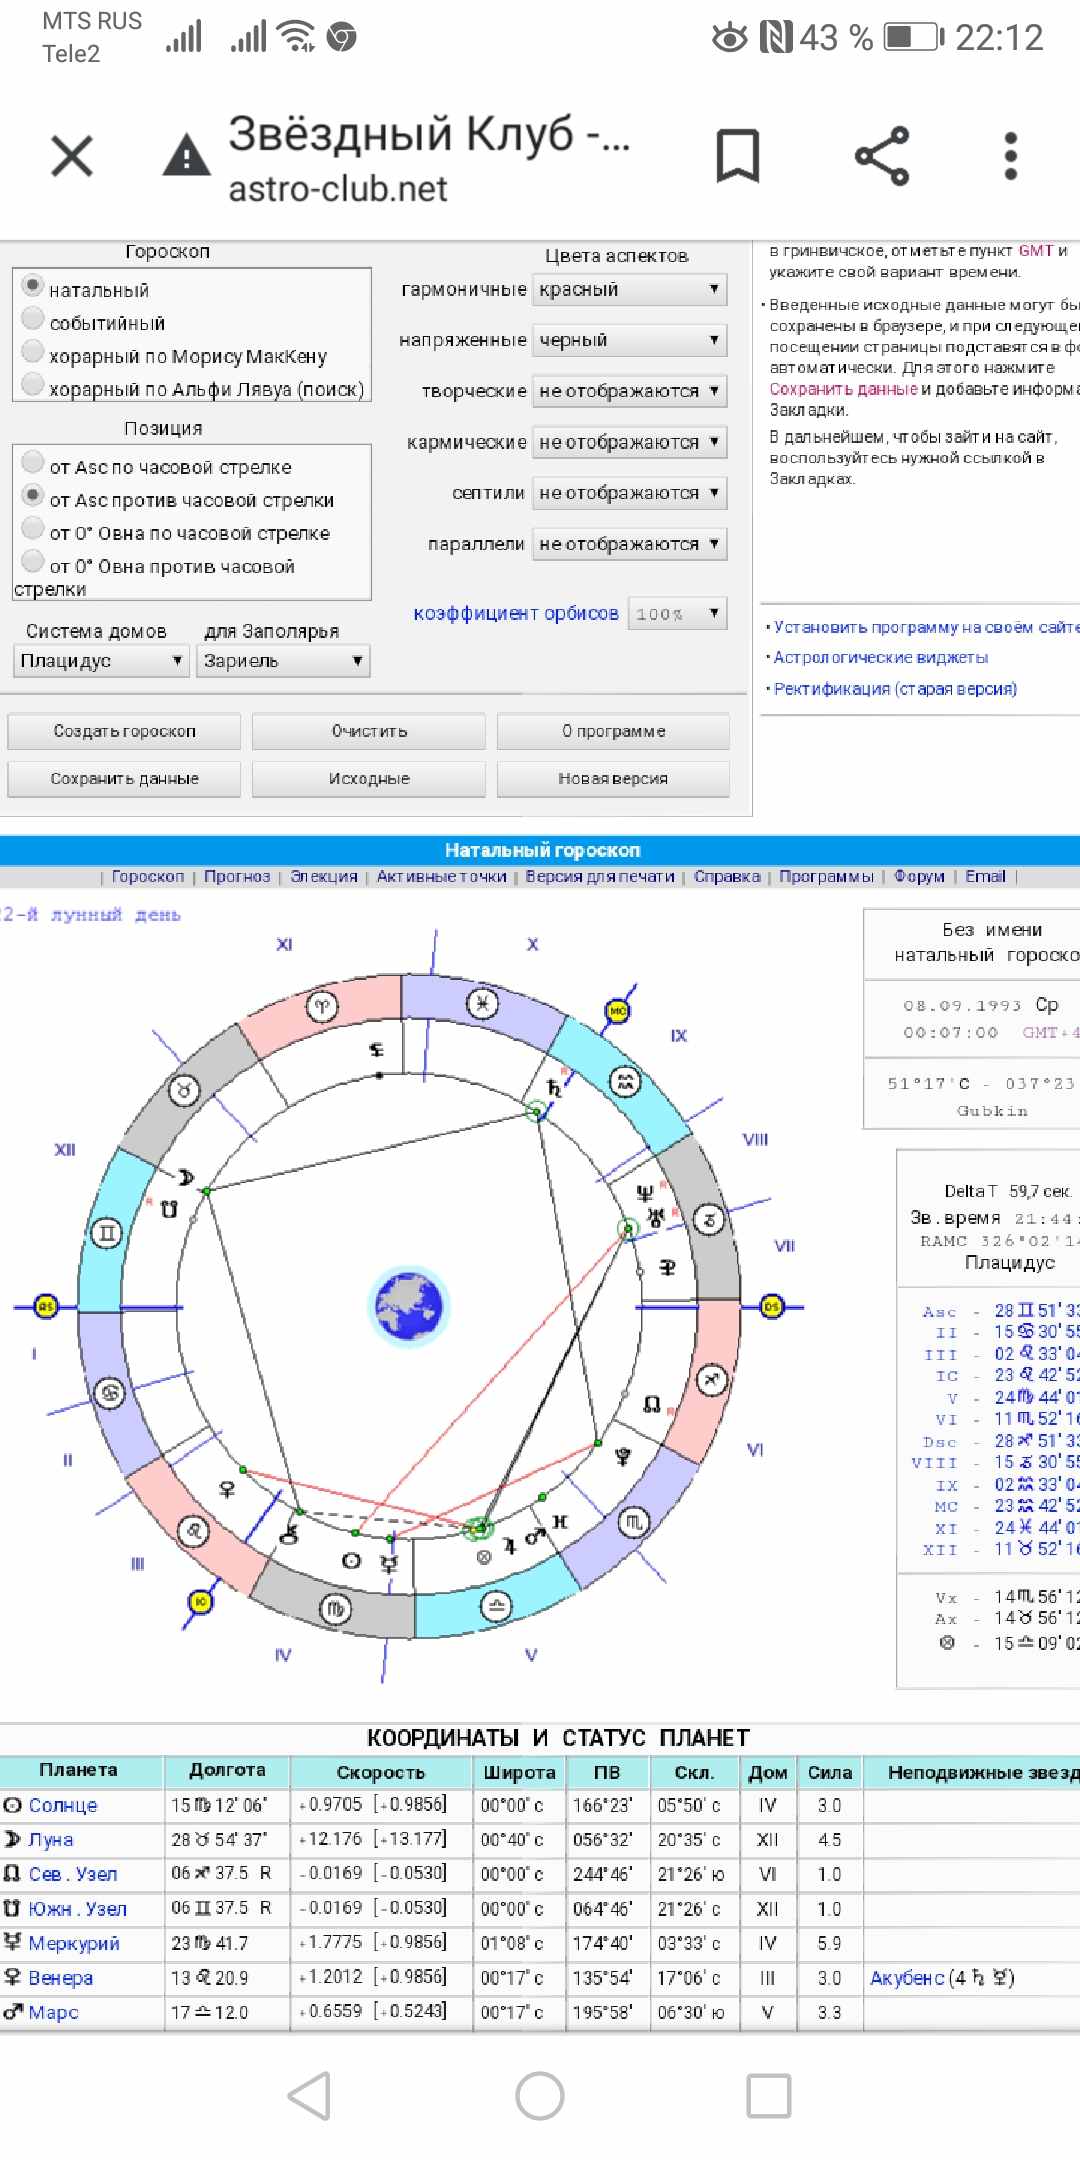Open the three-dot browser menu
The height and width of the screenshot is (2160, 1080).
pos(1010,156)
